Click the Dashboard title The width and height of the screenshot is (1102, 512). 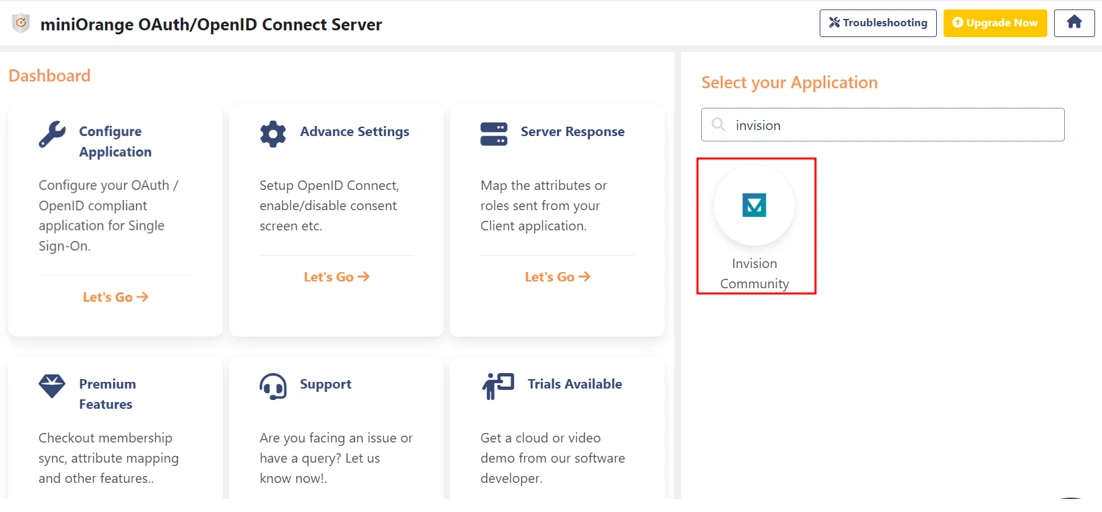point(49,75)
